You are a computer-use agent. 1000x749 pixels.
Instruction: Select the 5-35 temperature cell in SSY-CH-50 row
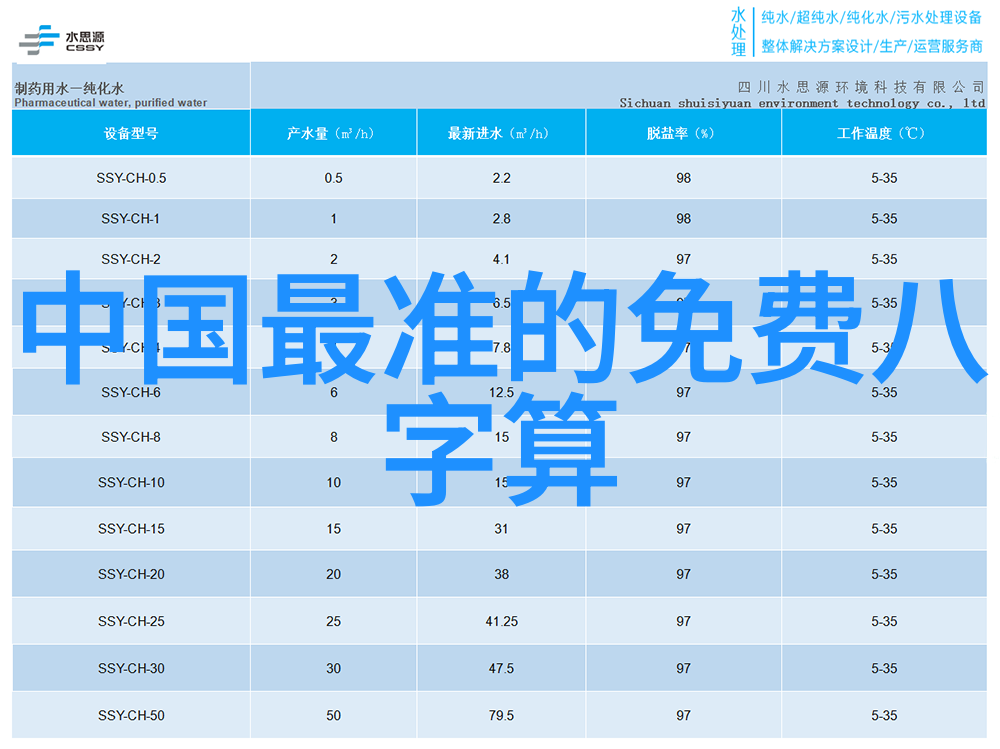pos(884,716)
